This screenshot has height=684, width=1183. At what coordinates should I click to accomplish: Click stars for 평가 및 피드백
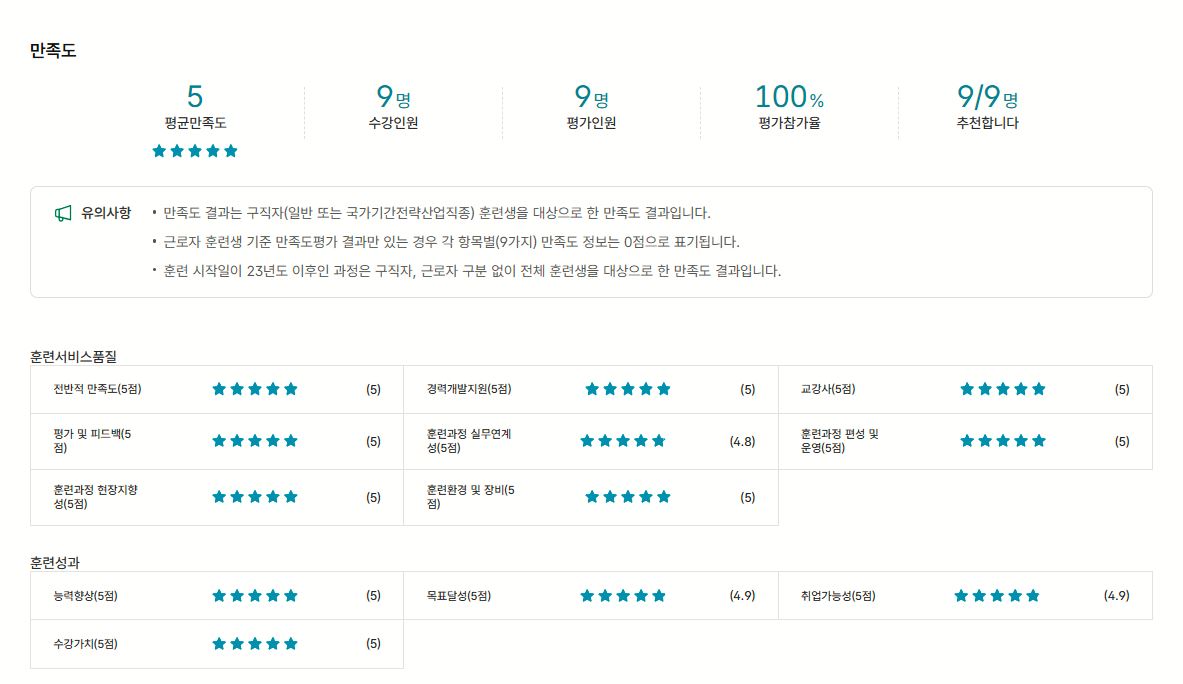pyautogui.click(x=255, y=441)
